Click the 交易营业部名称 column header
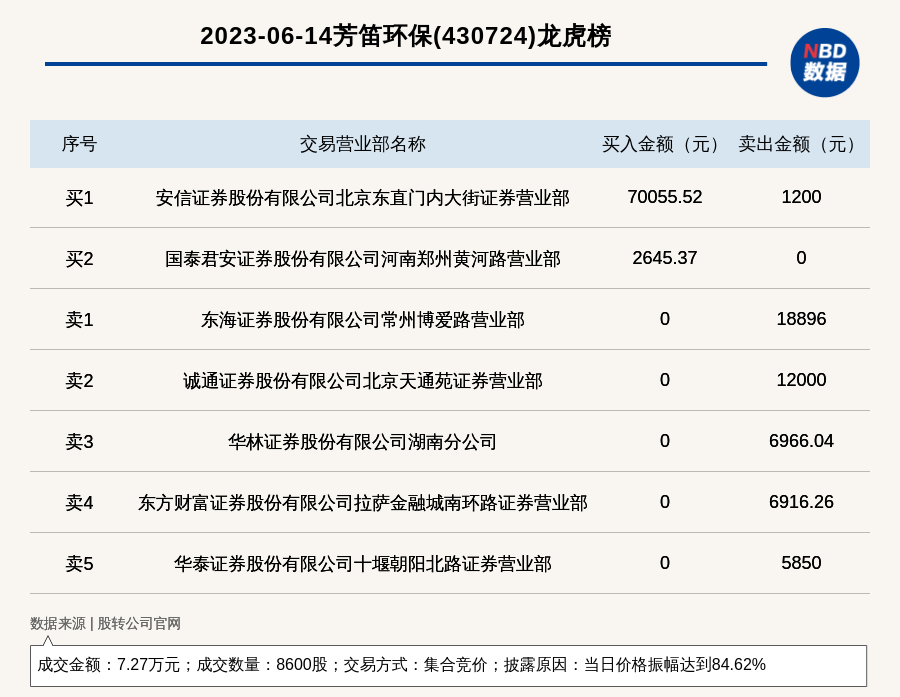Viewport: 900px width, 697px height. (x=362, y=144)
